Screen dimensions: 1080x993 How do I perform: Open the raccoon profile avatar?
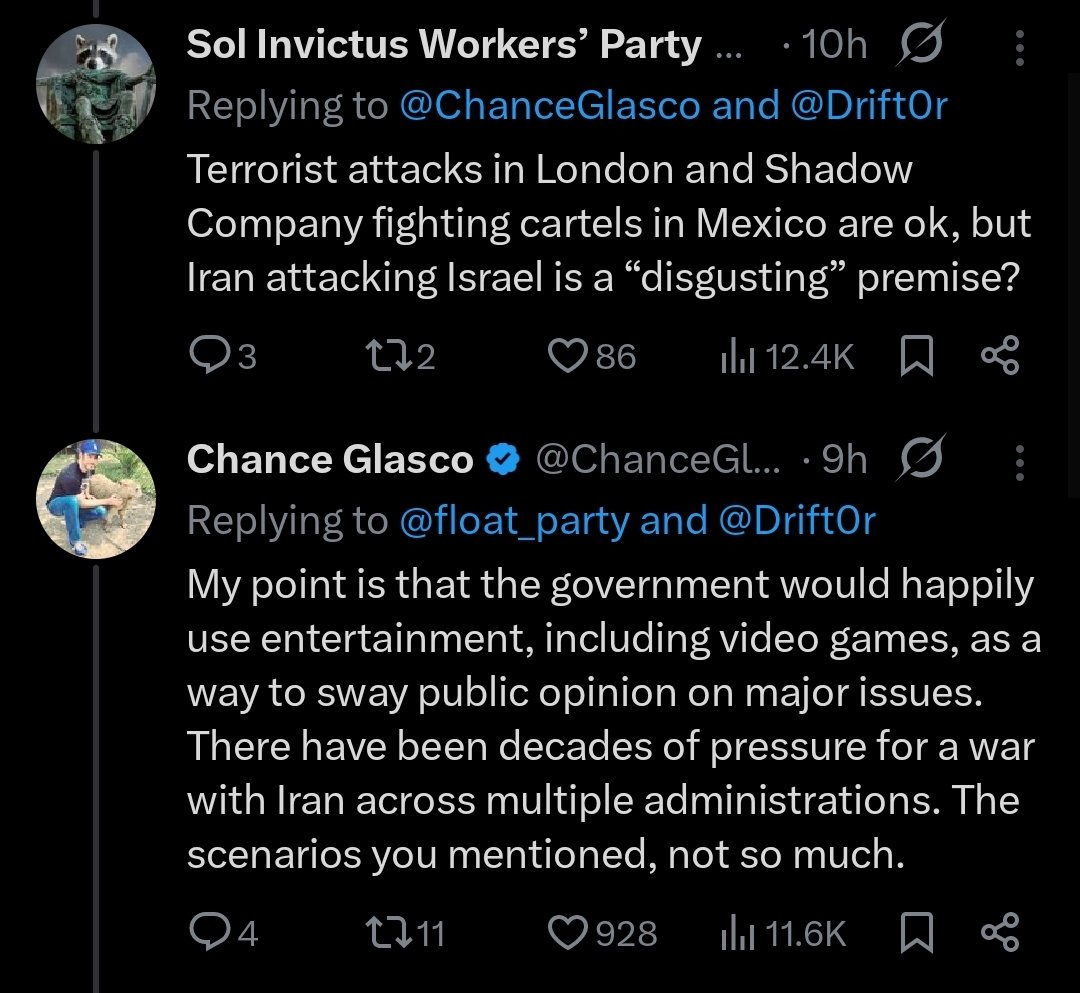(x=96, y=84)
